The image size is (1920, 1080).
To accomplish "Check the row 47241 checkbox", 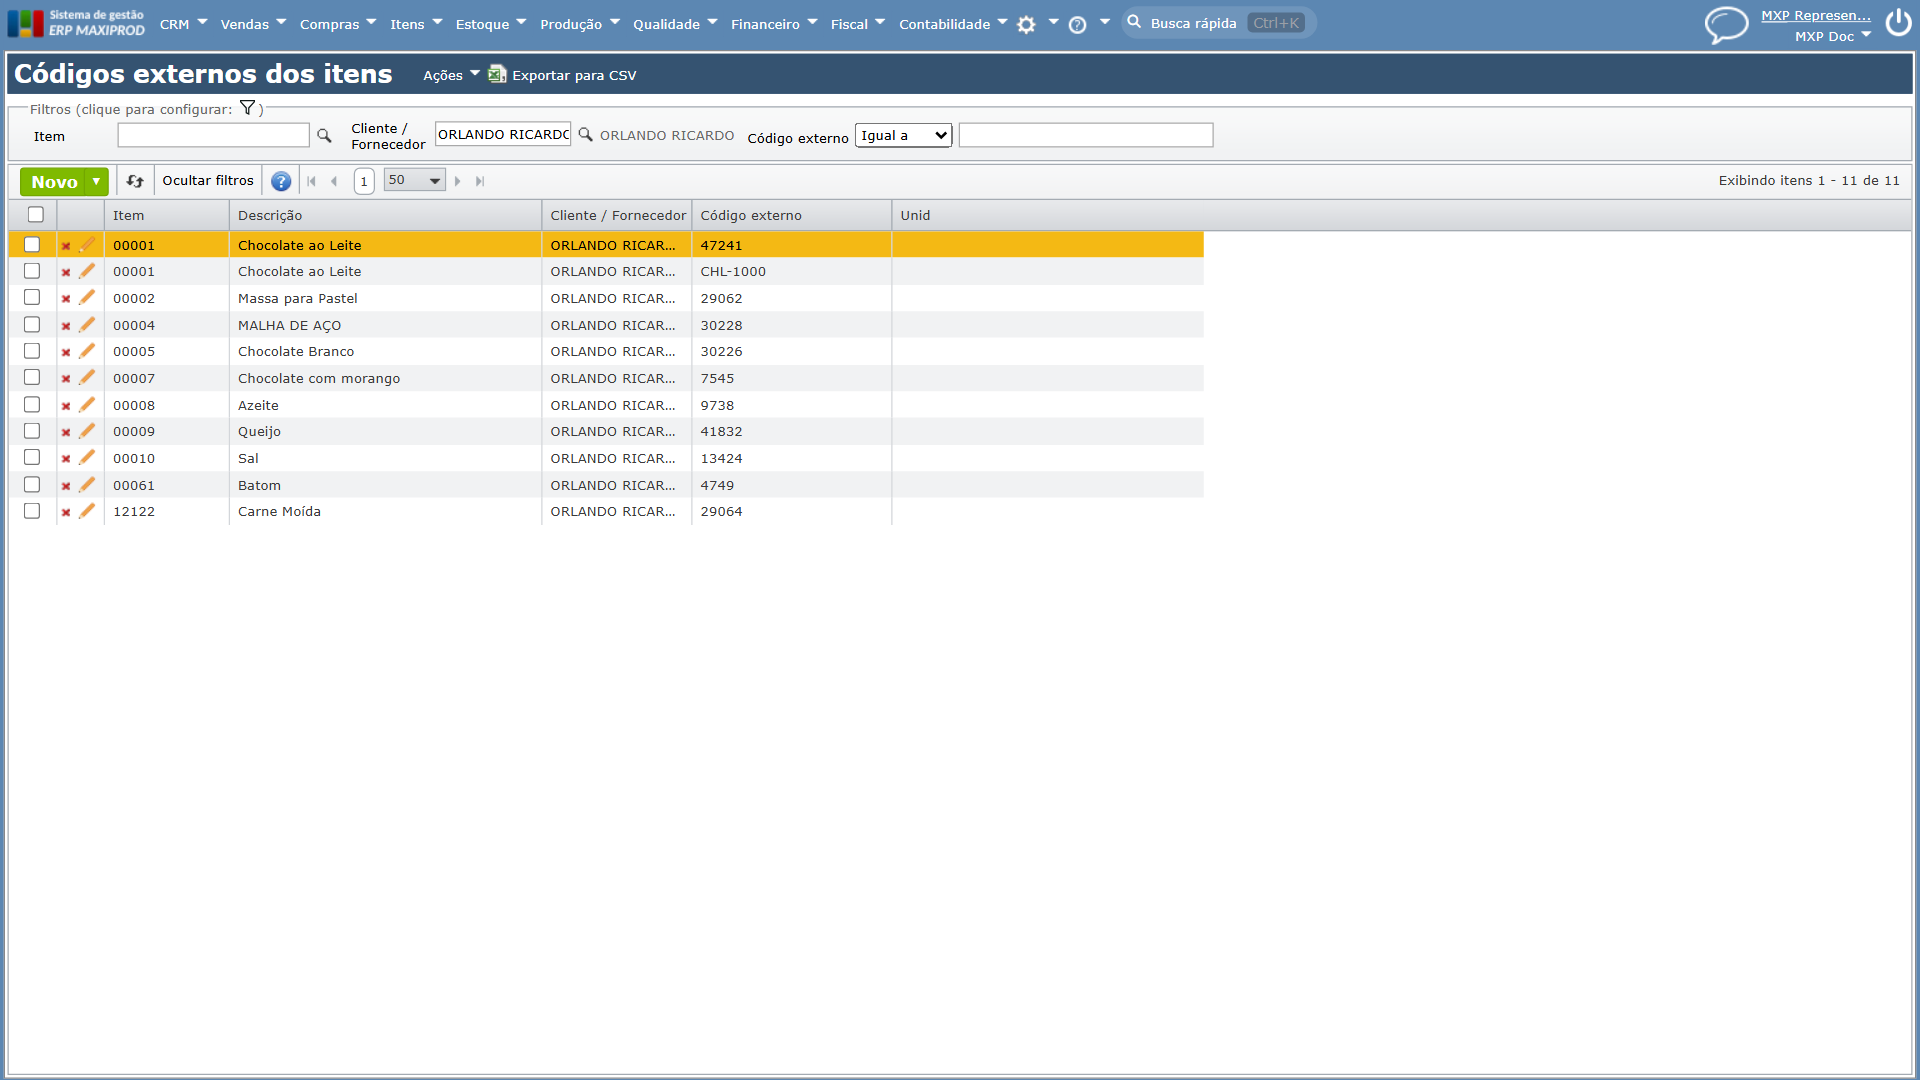I will (x=32, y=244).
